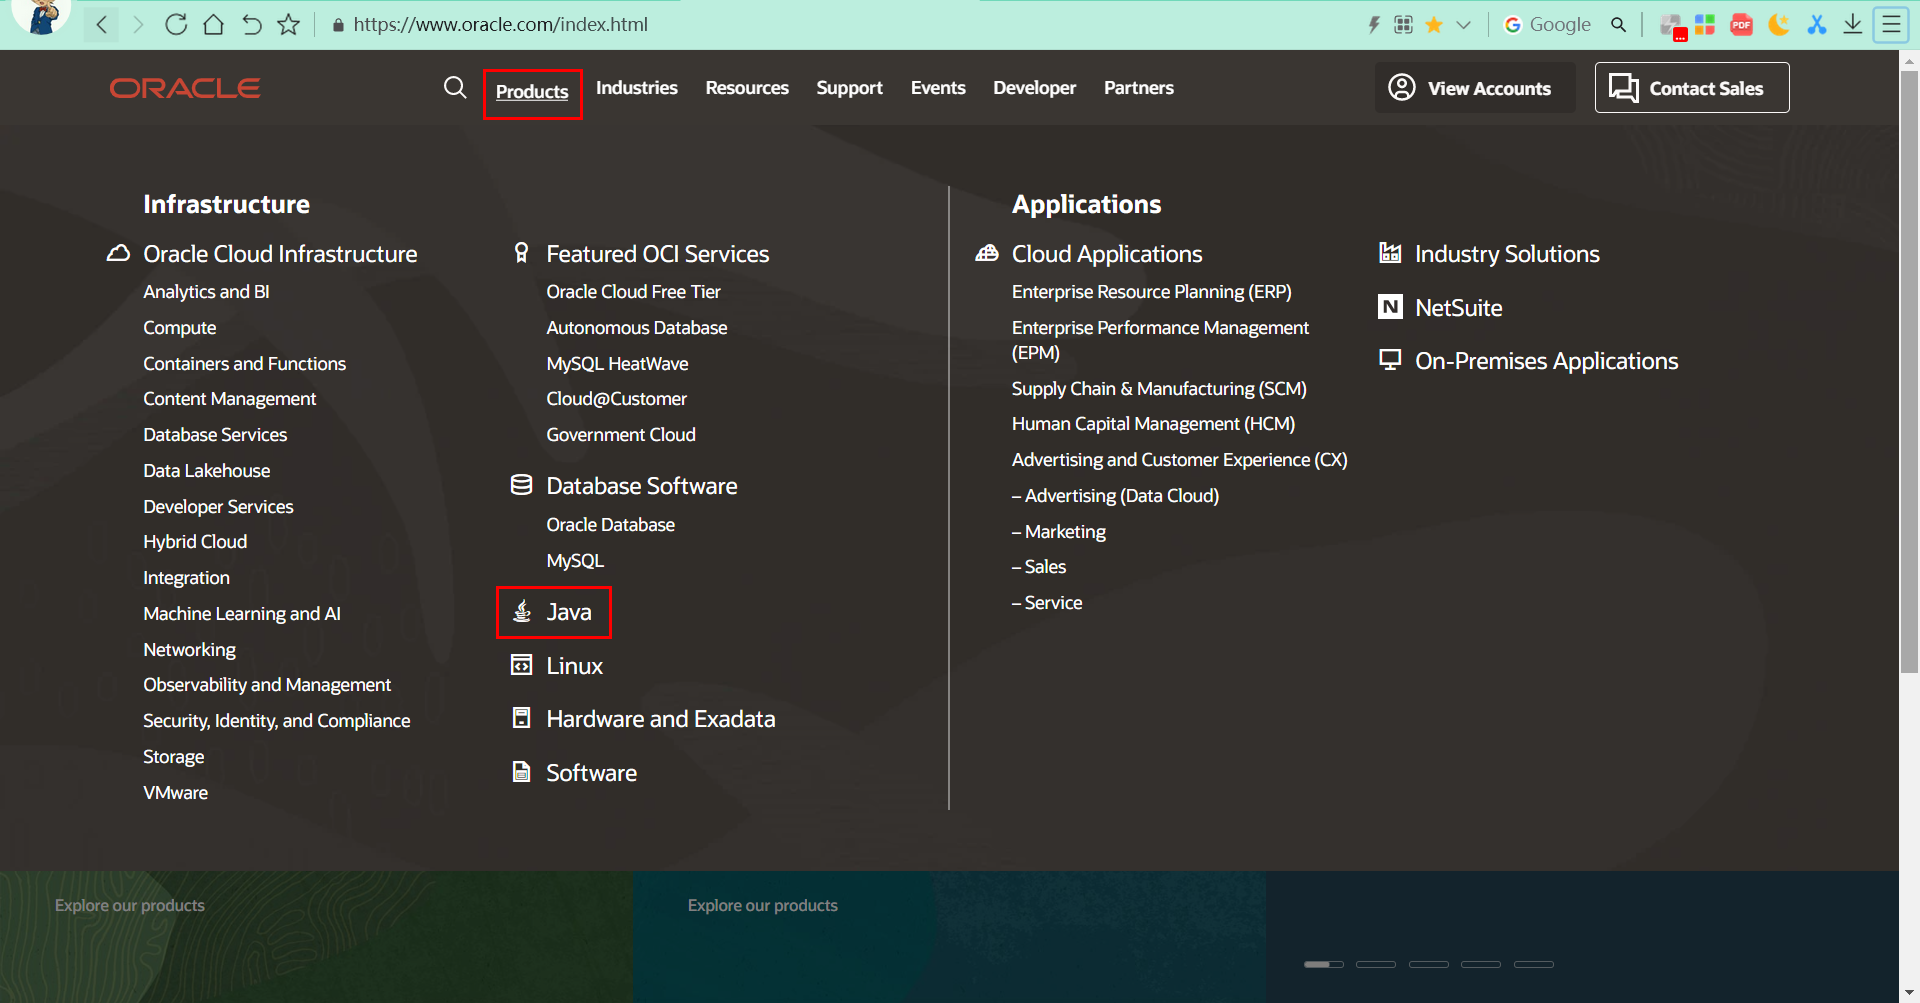Open Linux link
This screenshot has width=1920, height=1003.
[x=574, y=666]
